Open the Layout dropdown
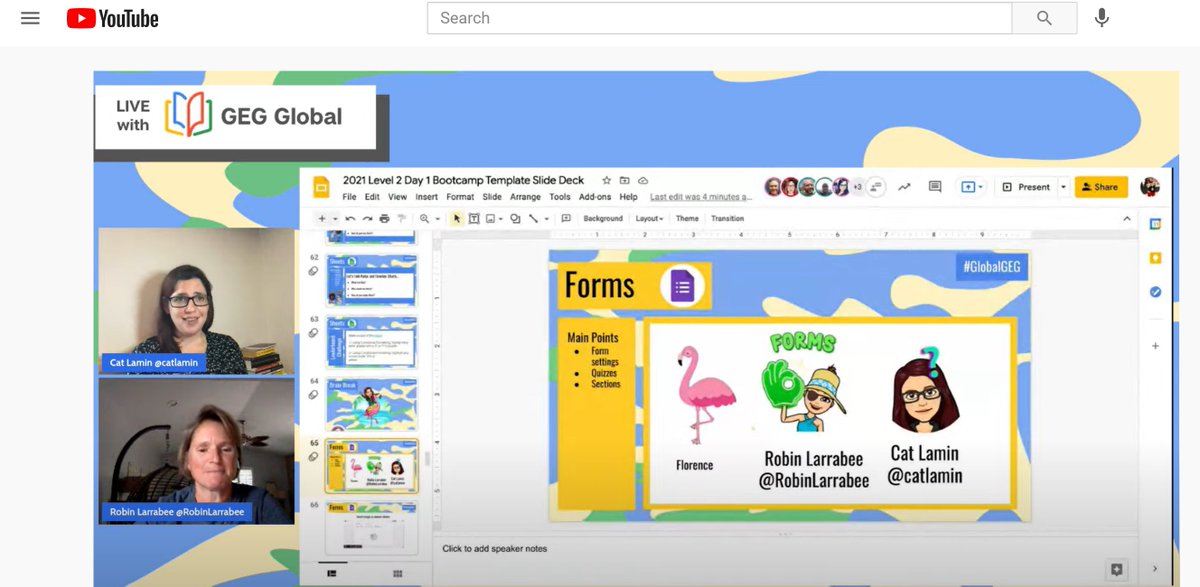Screen dimensions: 1200x587 point(649,218)
